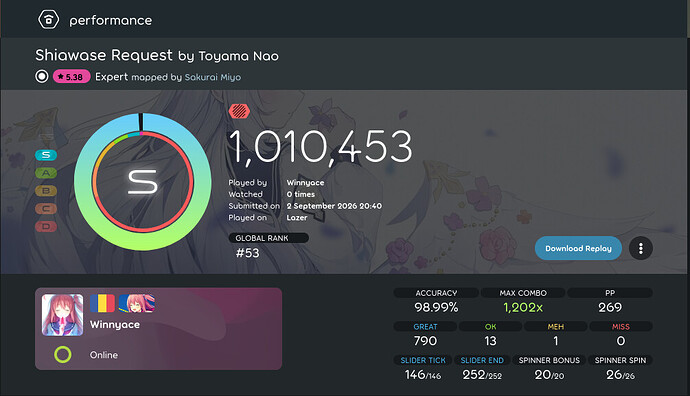This screenshot has height=396, width=690.
Task: Click the submission date 2 September 2026 20:40
Action: (334, 206)
